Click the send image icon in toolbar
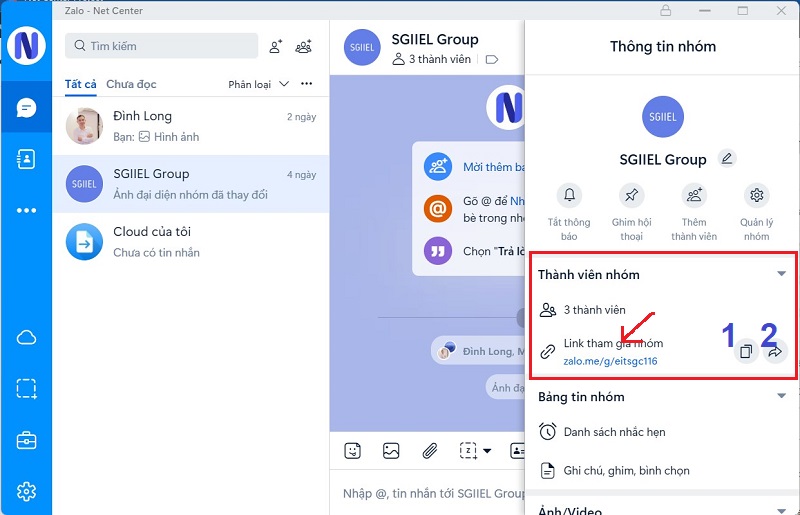 point(391,451)
